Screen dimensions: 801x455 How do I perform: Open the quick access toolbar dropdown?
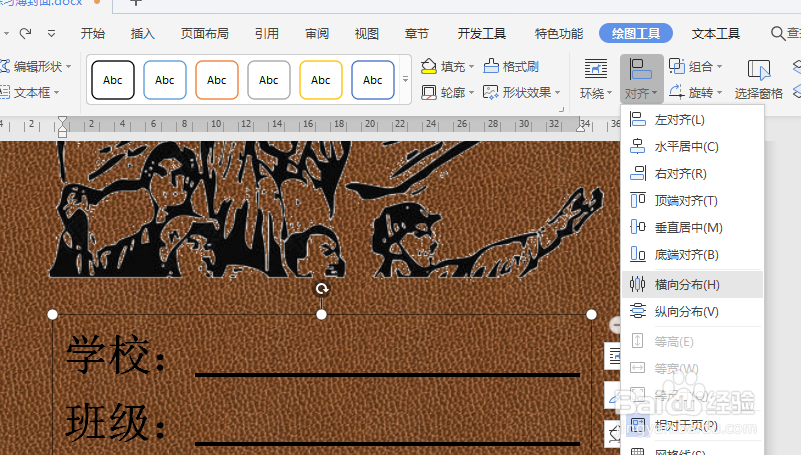(51, 34)
